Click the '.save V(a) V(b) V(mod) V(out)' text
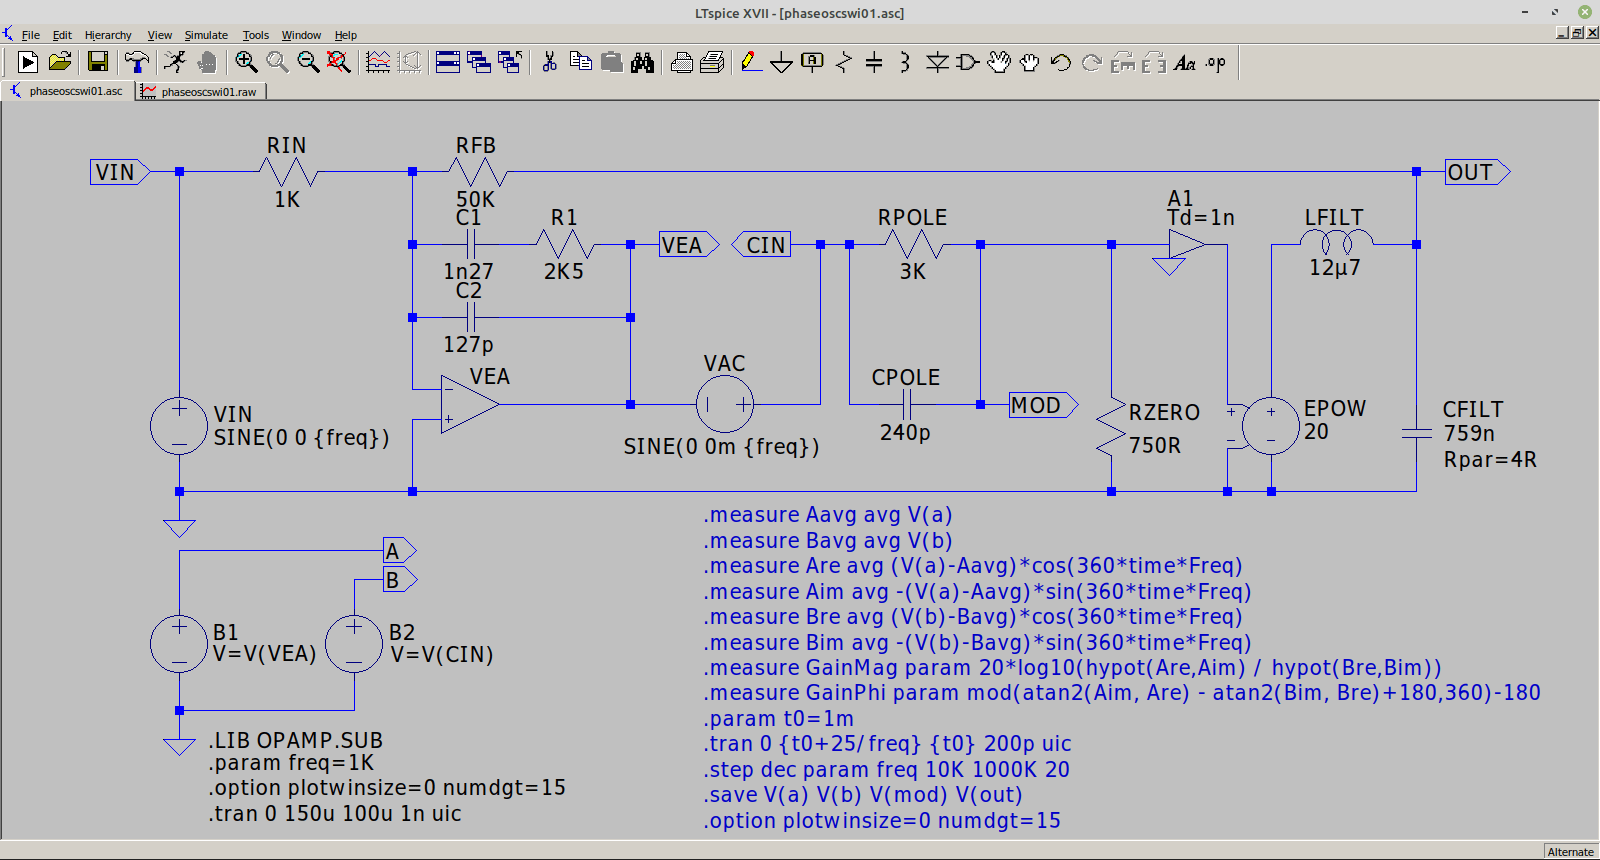 863,795
